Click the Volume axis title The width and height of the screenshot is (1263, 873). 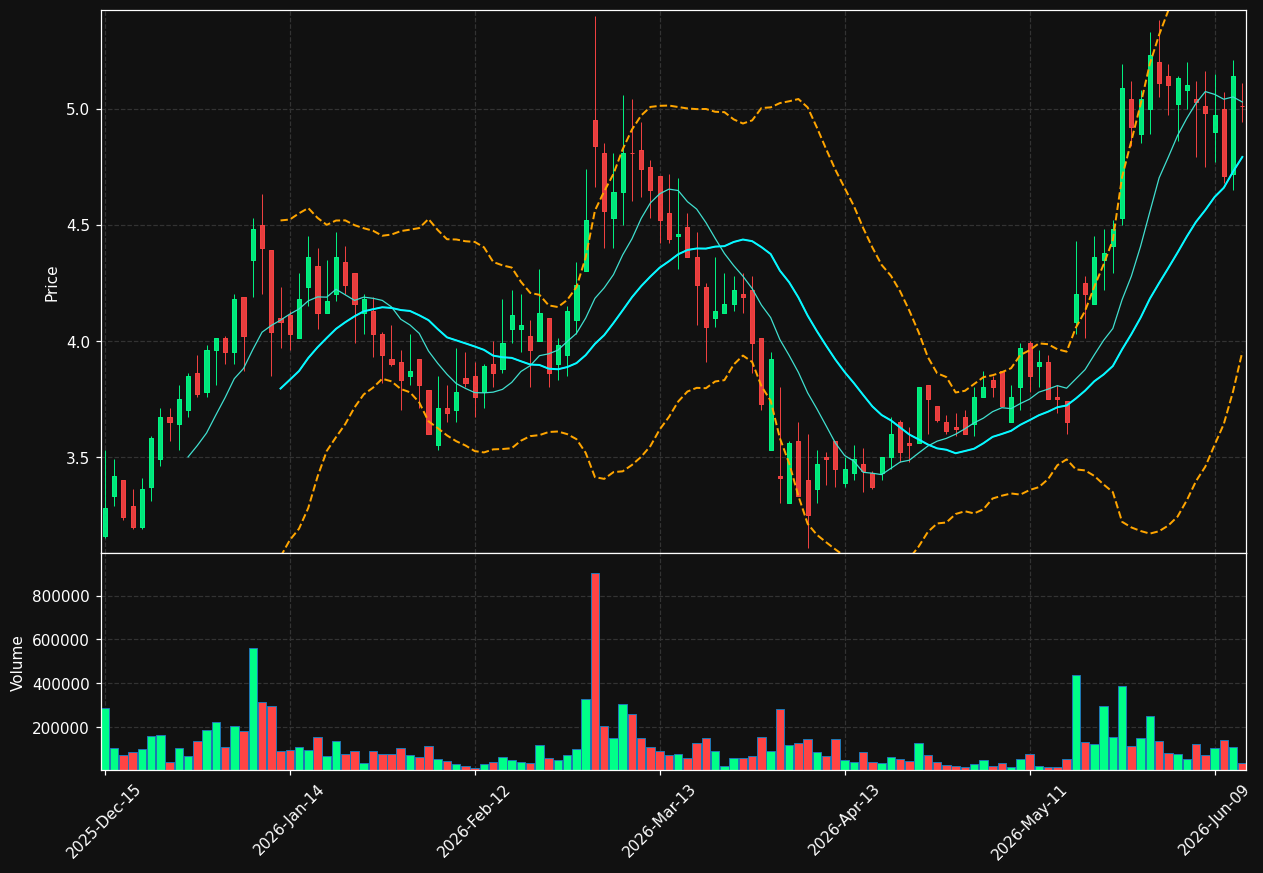tap(17, 663)
